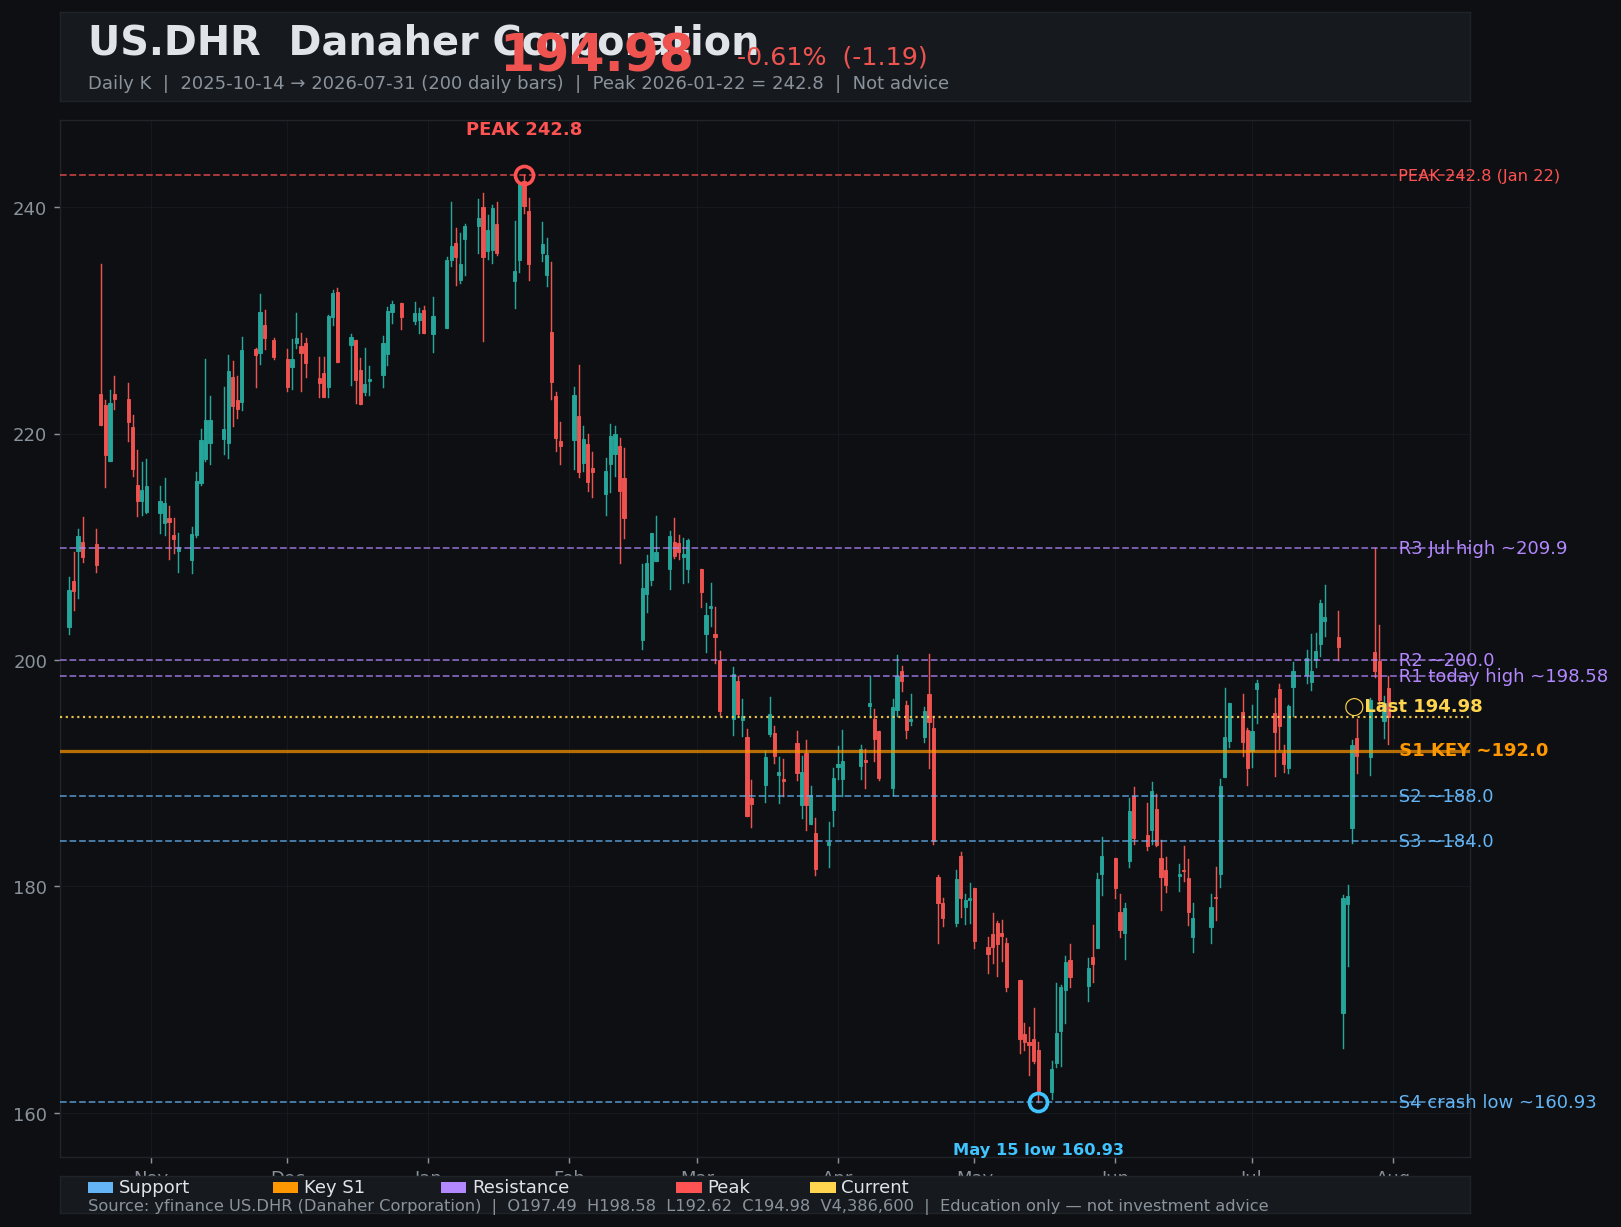Select the S4 crash low ~160.93 label
The width and height of the screenshot is (1621, 1227).
click(1497, 1102)
